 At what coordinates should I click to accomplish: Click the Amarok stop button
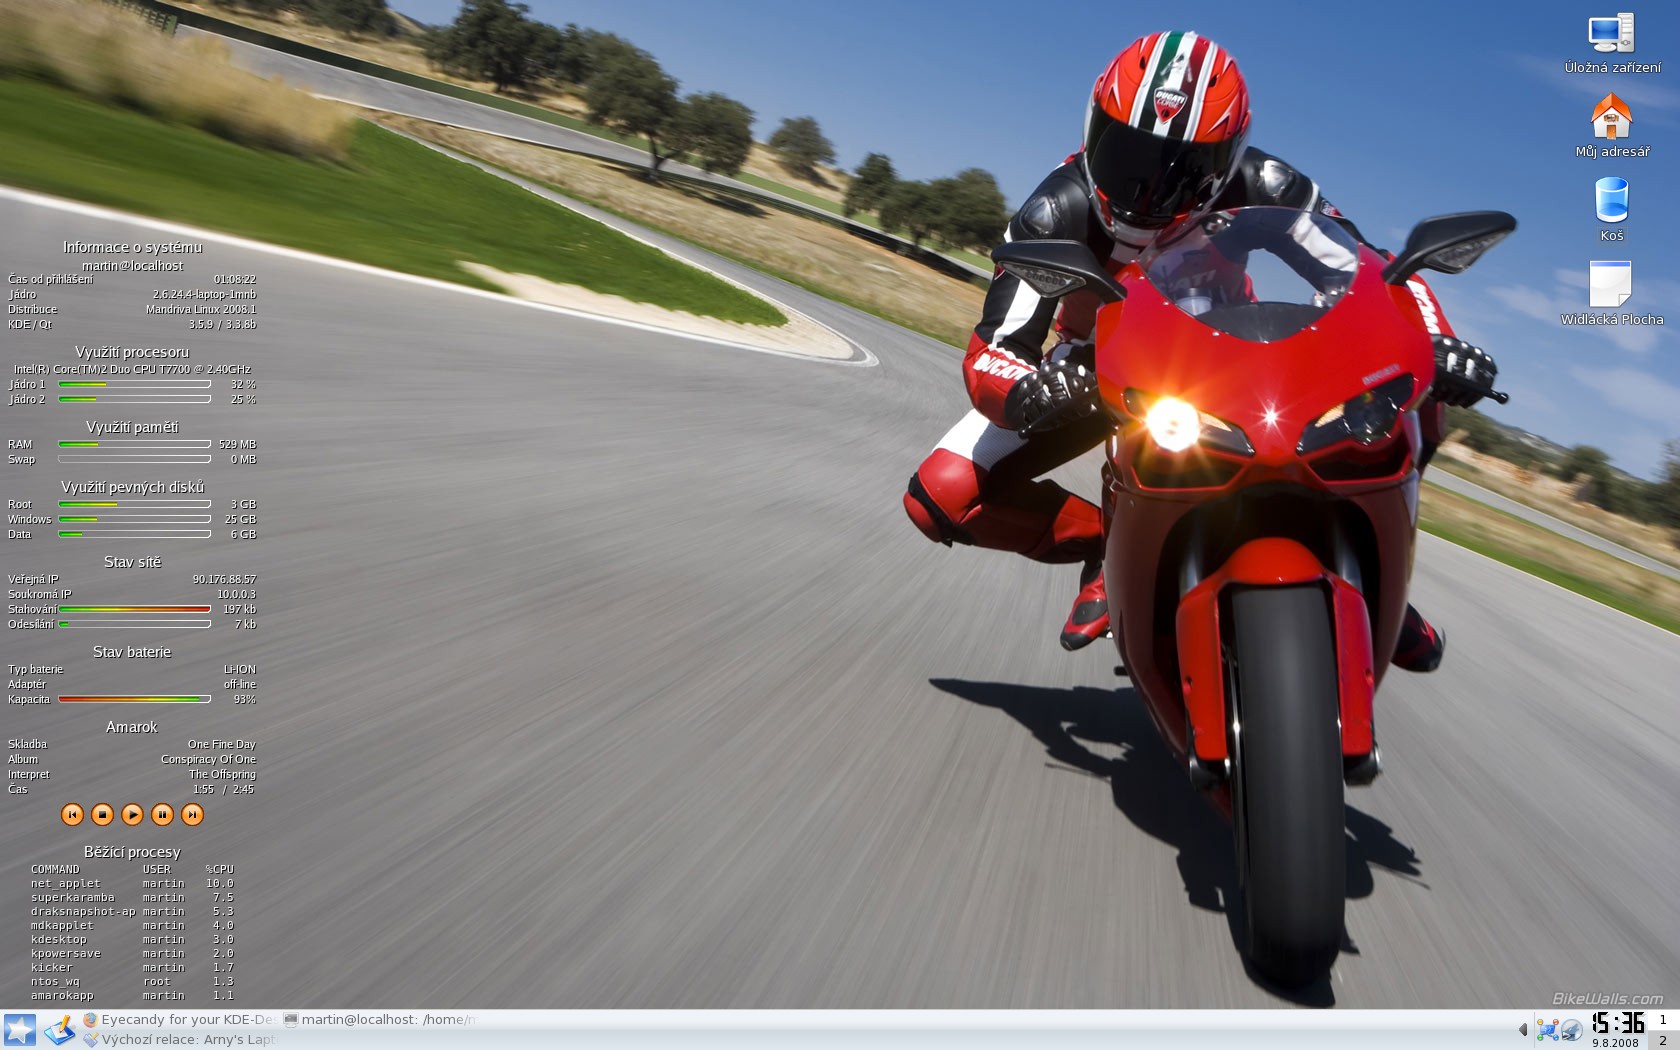[x=102, y=814]
